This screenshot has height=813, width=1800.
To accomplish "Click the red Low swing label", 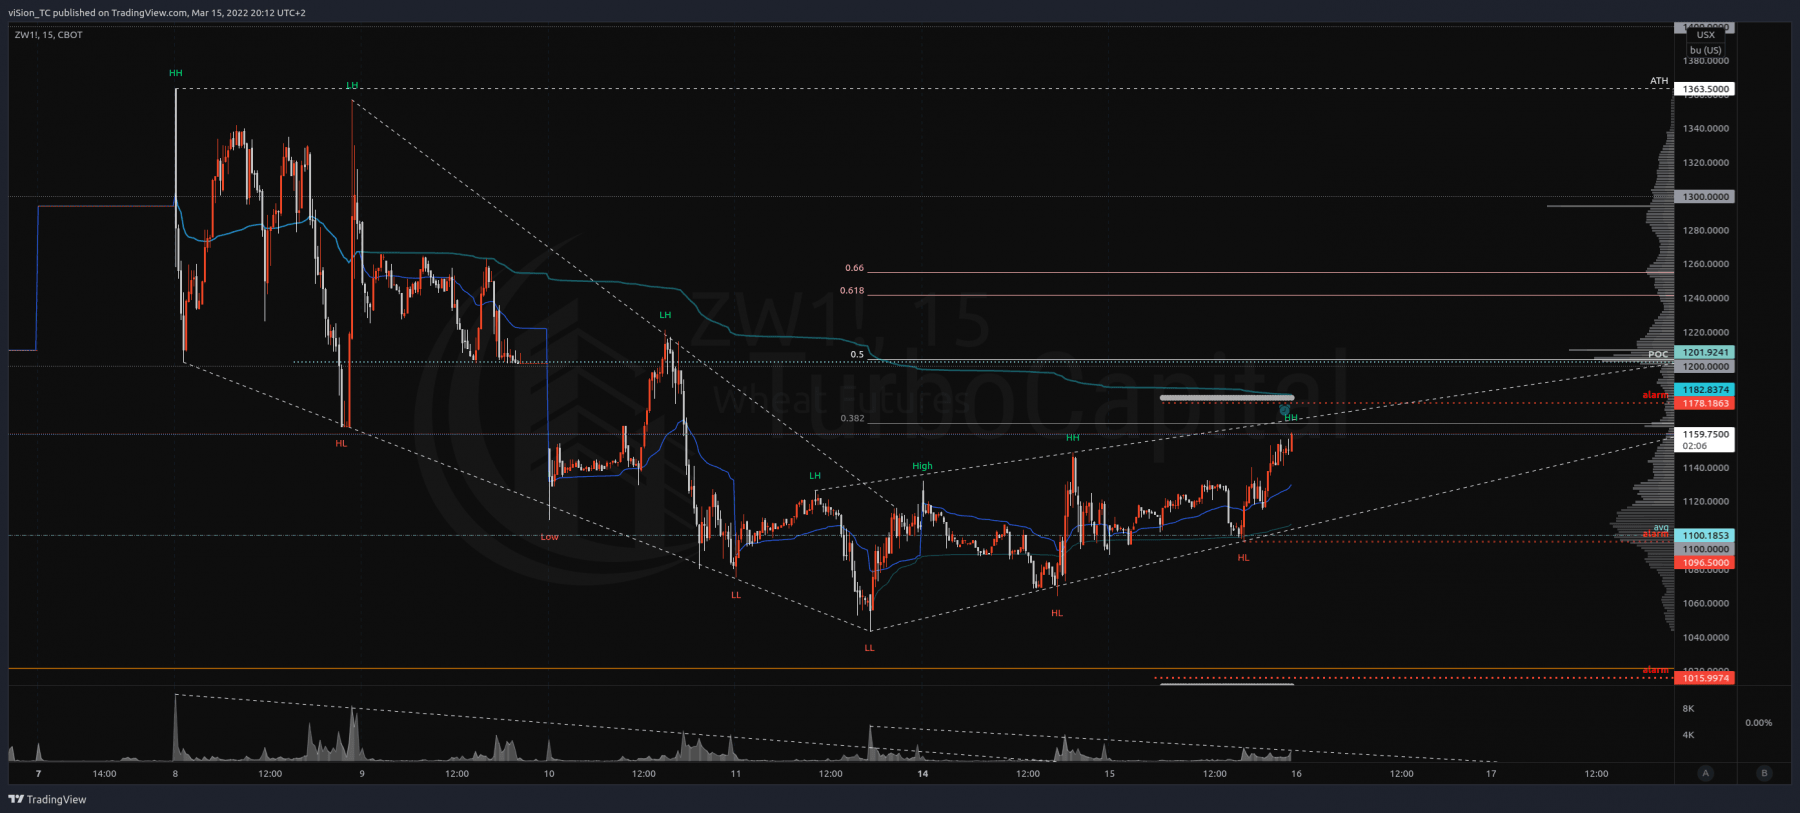I will pos(550,537).
